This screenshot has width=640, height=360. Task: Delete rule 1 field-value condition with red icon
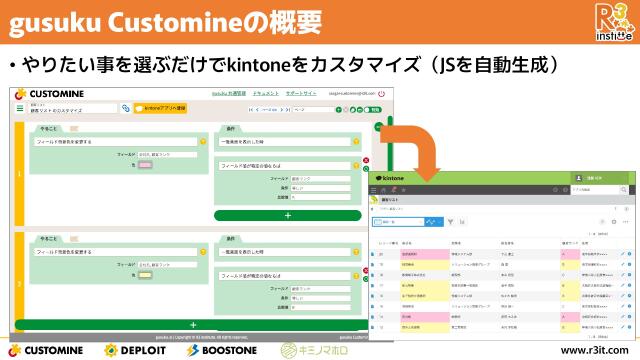tap(366, 160)
